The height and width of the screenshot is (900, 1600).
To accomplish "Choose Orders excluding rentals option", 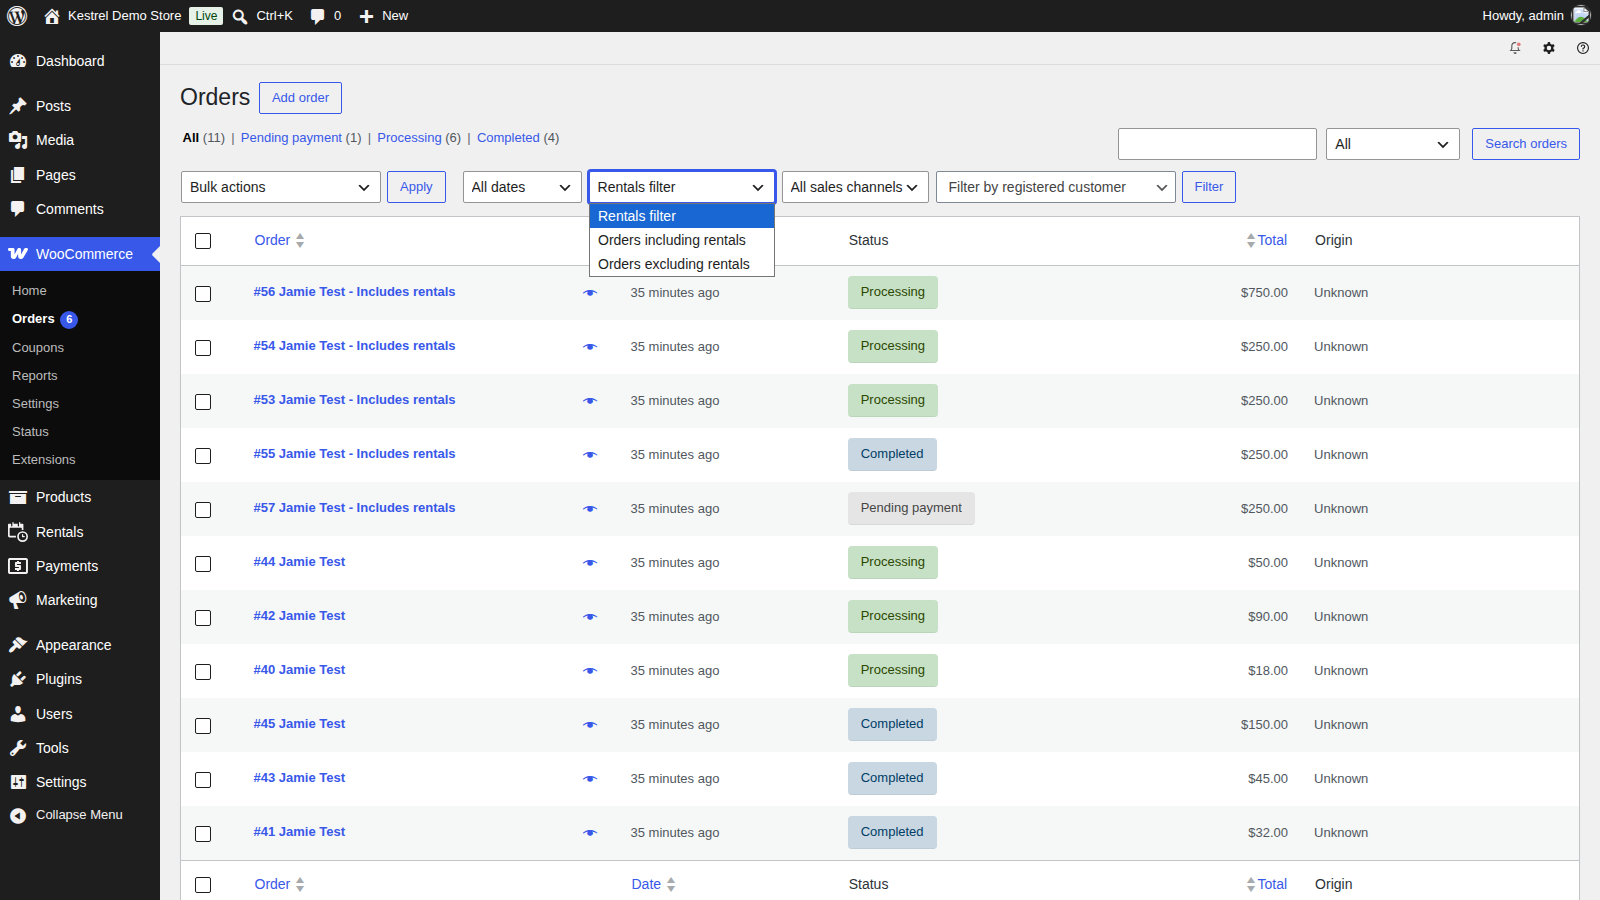I will [x=682, y=264].
